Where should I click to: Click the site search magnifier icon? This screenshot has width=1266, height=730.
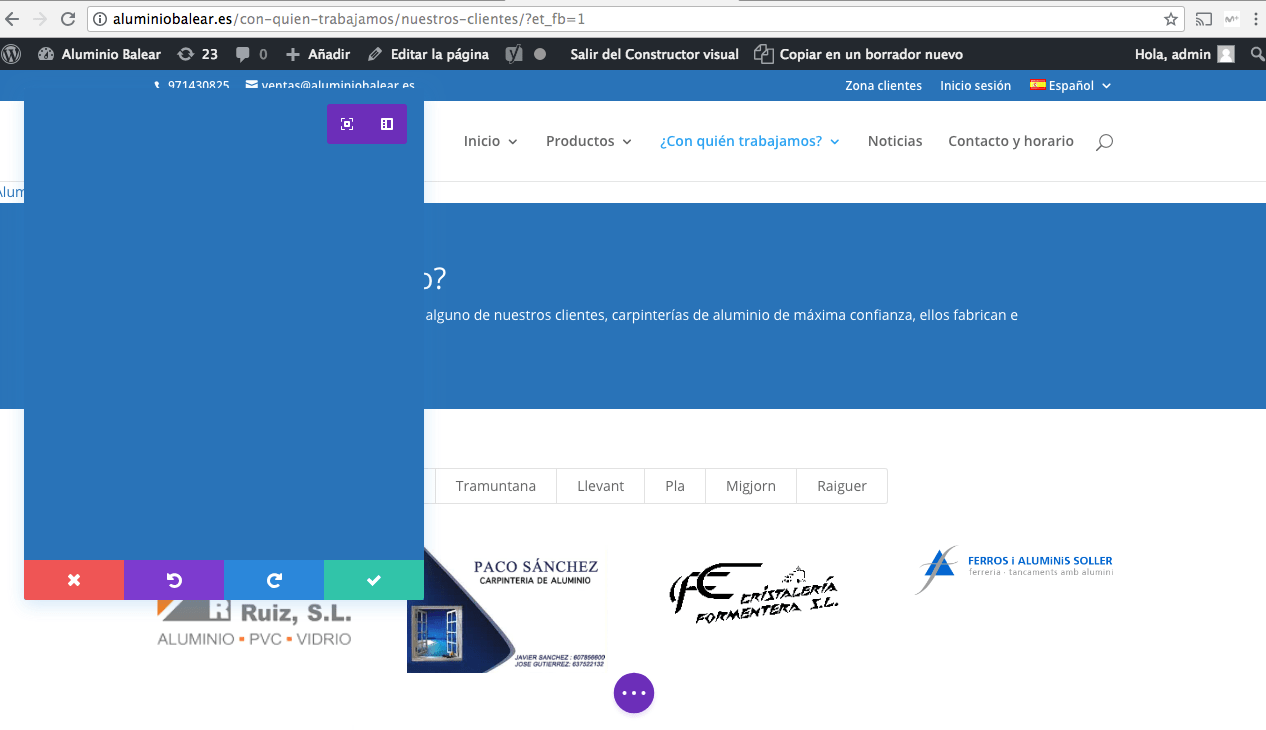click(1104, 142)
